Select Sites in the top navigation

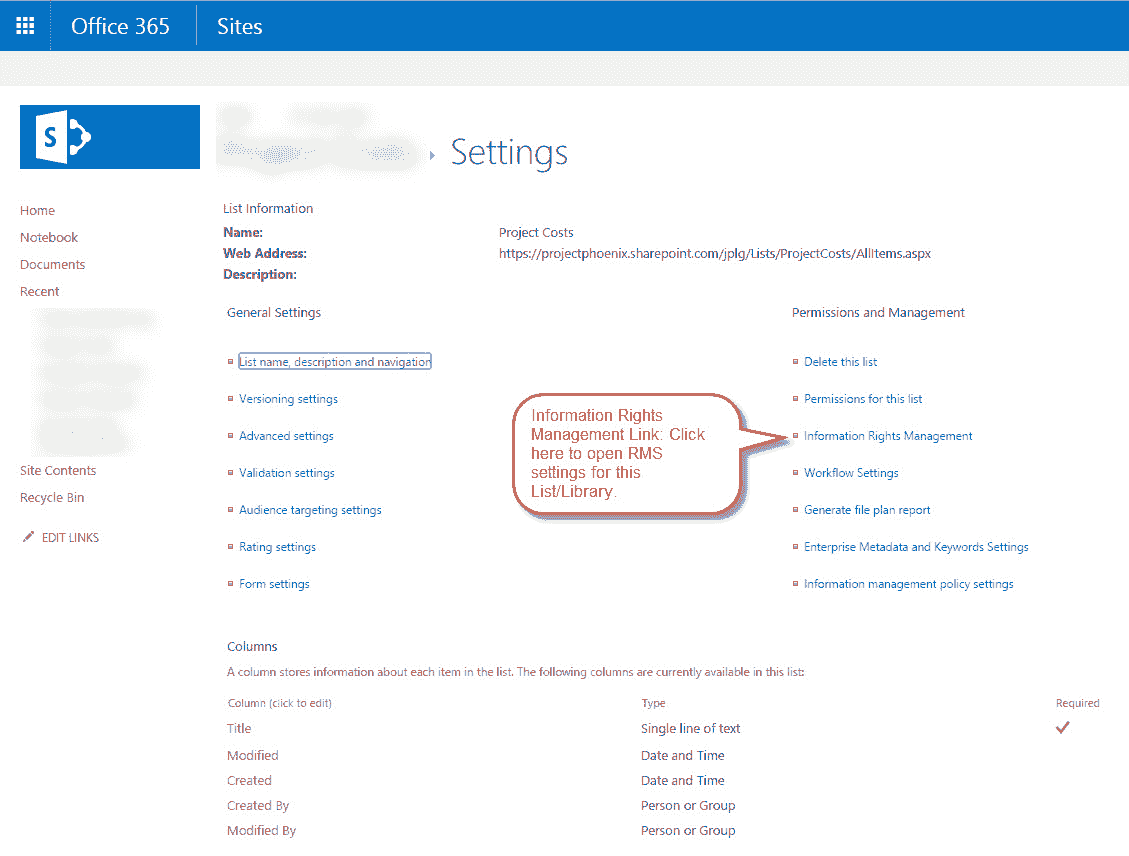point(239,26)
